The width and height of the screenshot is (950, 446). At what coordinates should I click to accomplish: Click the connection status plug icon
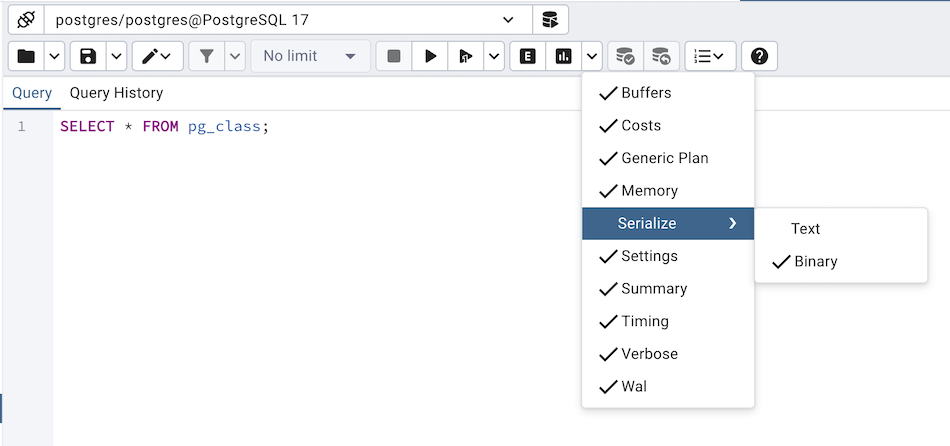[x=26, y=20]
